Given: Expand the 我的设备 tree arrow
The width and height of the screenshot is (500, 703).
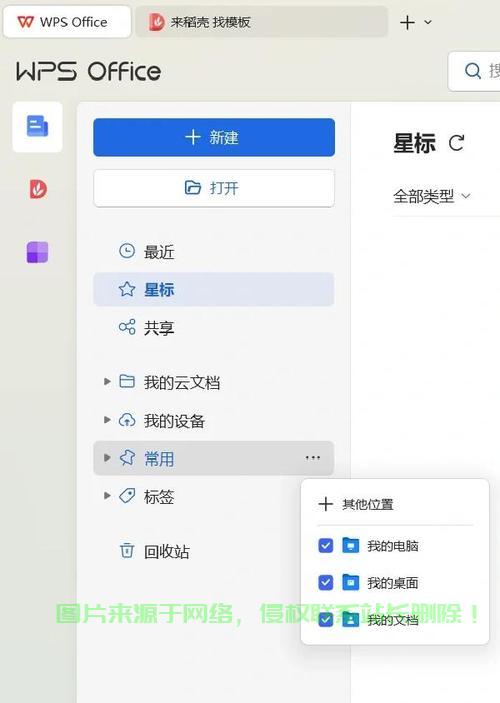Looking at the screenshot, I should coord(107,420).
